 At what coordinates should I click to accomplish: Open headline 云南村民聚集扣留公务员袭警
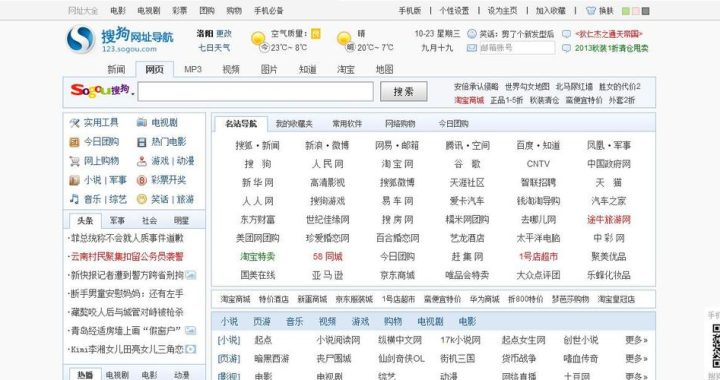[127, 257]
